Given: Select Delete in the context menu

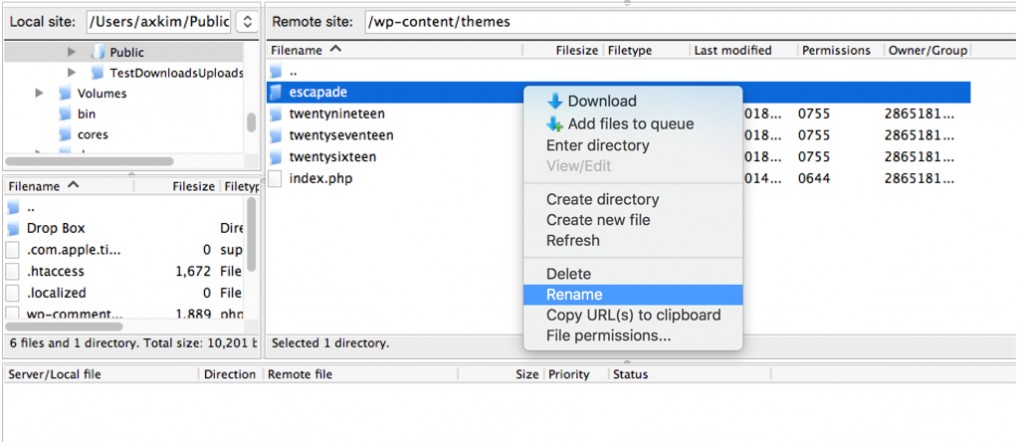Looking at the screenshot, I should click(x=568, y=274).
